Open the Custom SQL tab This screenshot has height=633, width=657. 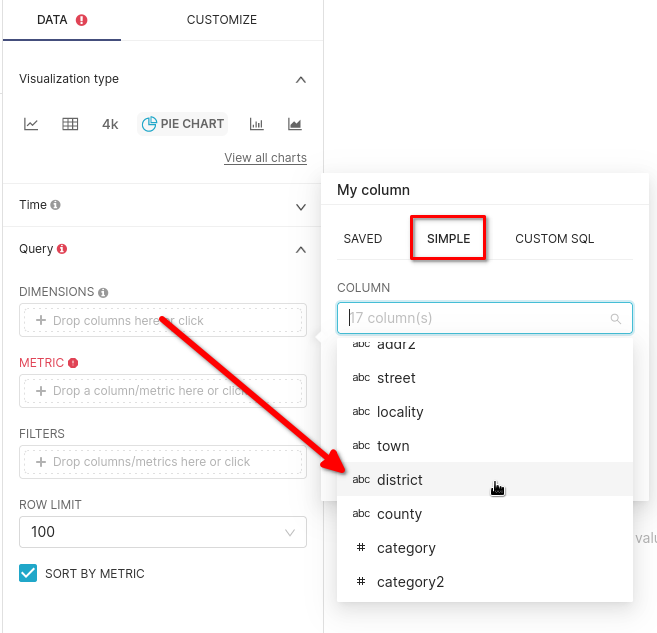(554, 239)
